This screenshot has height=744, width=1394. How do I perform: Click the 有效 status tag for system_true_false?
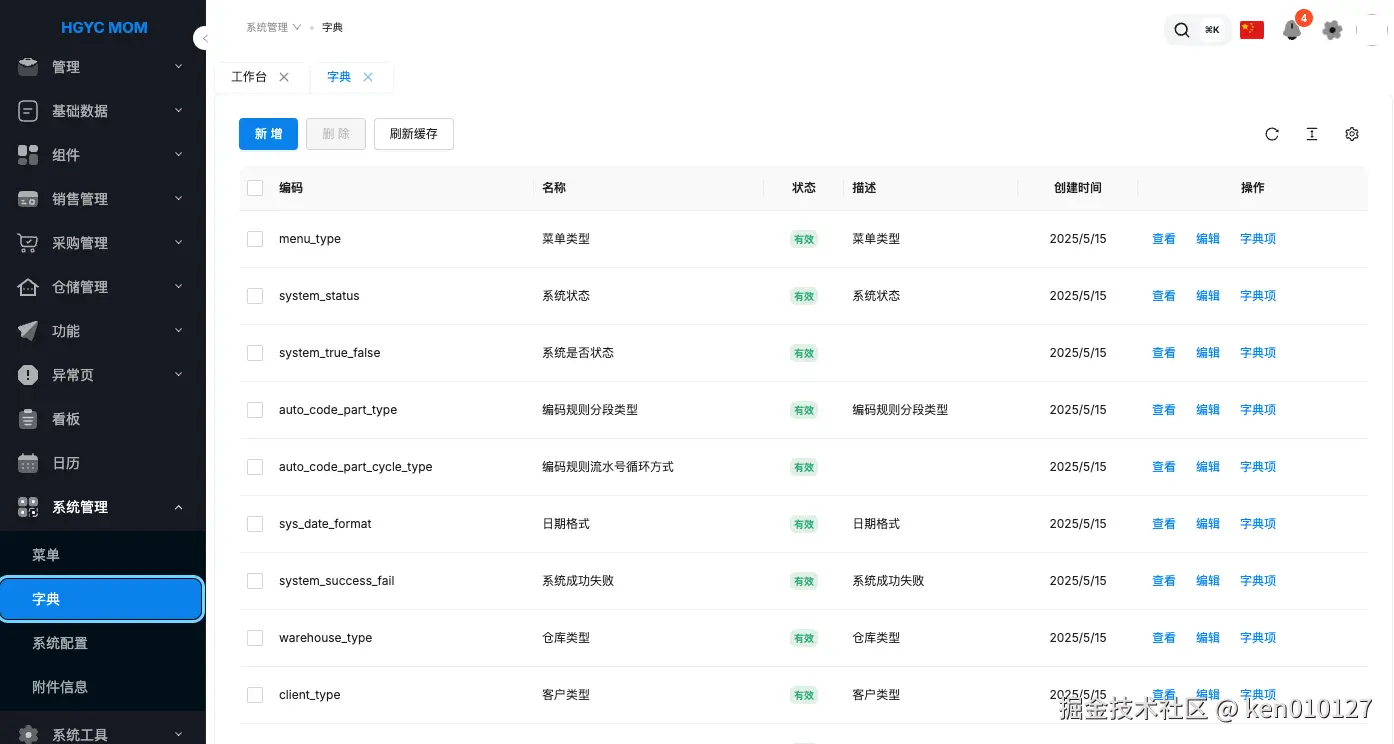point(804,353)
